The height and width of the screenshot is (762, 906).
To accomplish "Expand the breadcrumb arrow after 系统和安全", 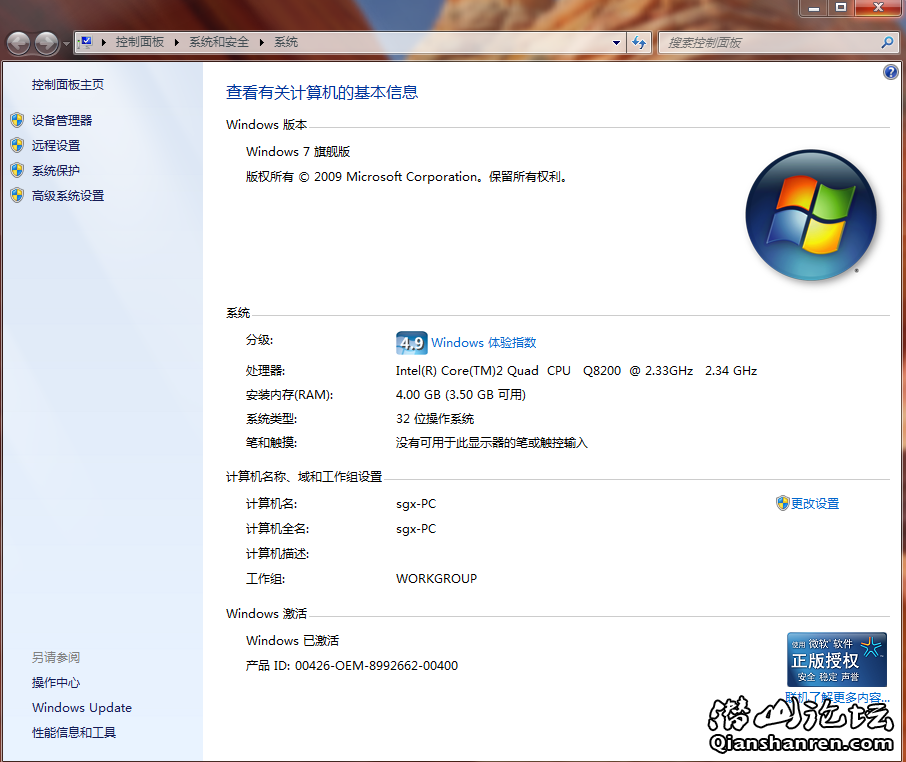I will 262,42.
